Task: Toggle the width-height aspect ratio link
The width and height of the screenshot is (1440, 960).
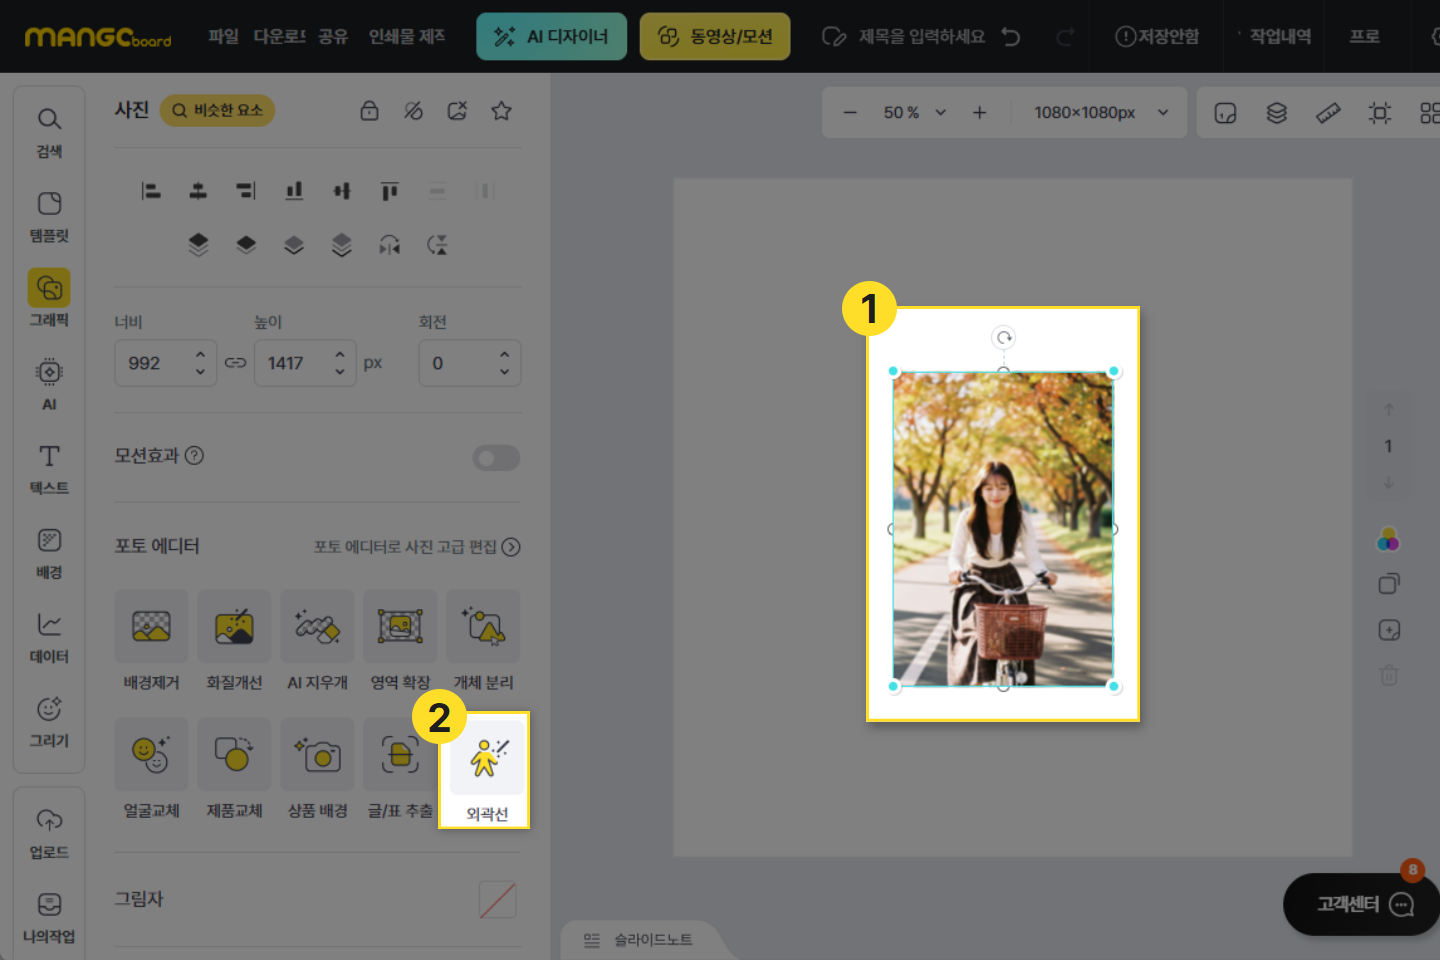Action: tap(235, 363)
